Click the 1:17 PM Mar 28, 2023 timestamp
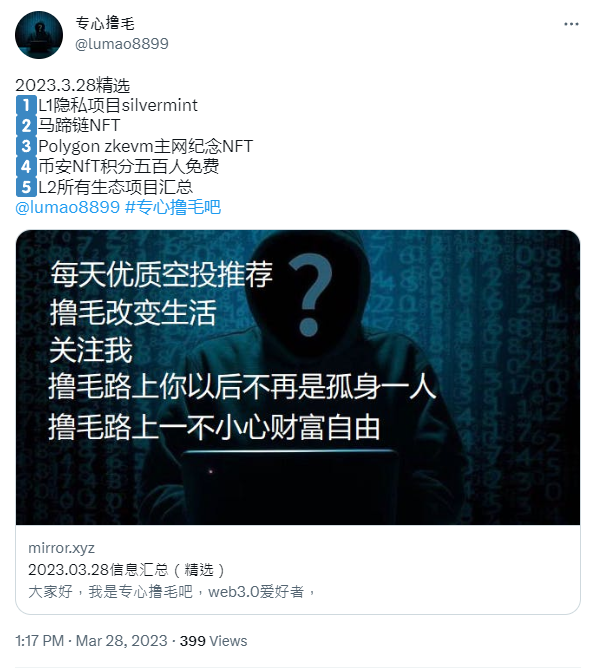The width and height of the screenshot is (596, 671). click(91, 641)
